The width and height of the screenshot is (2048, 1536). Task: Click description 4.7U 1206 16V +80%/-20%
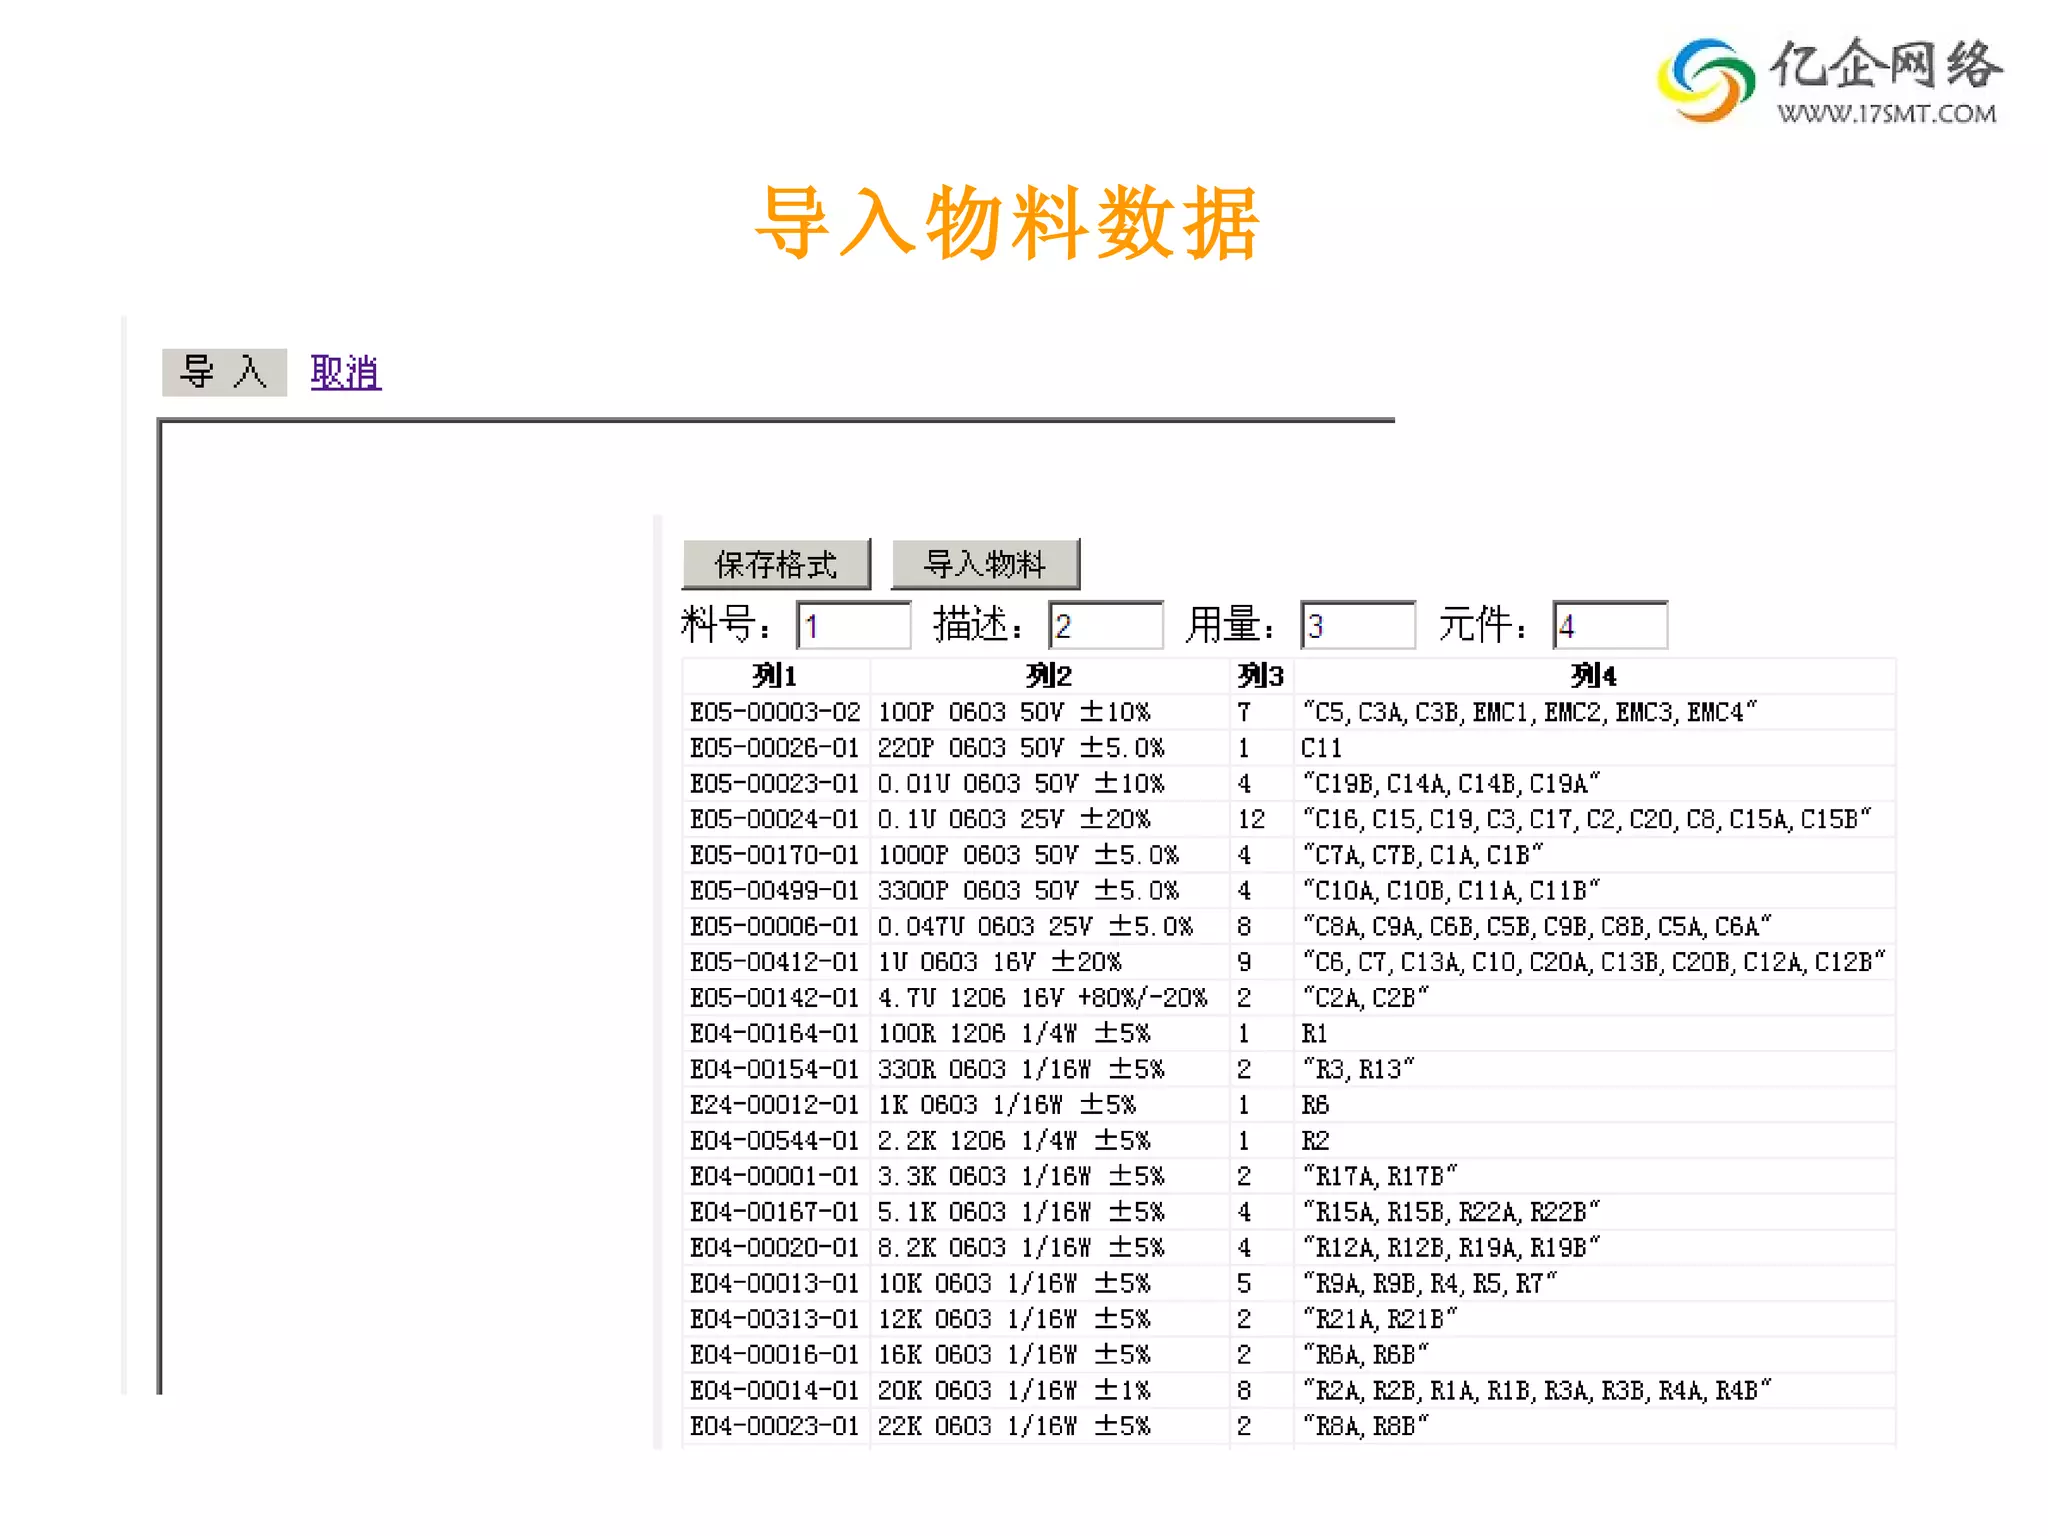(x=1050, y=997)
